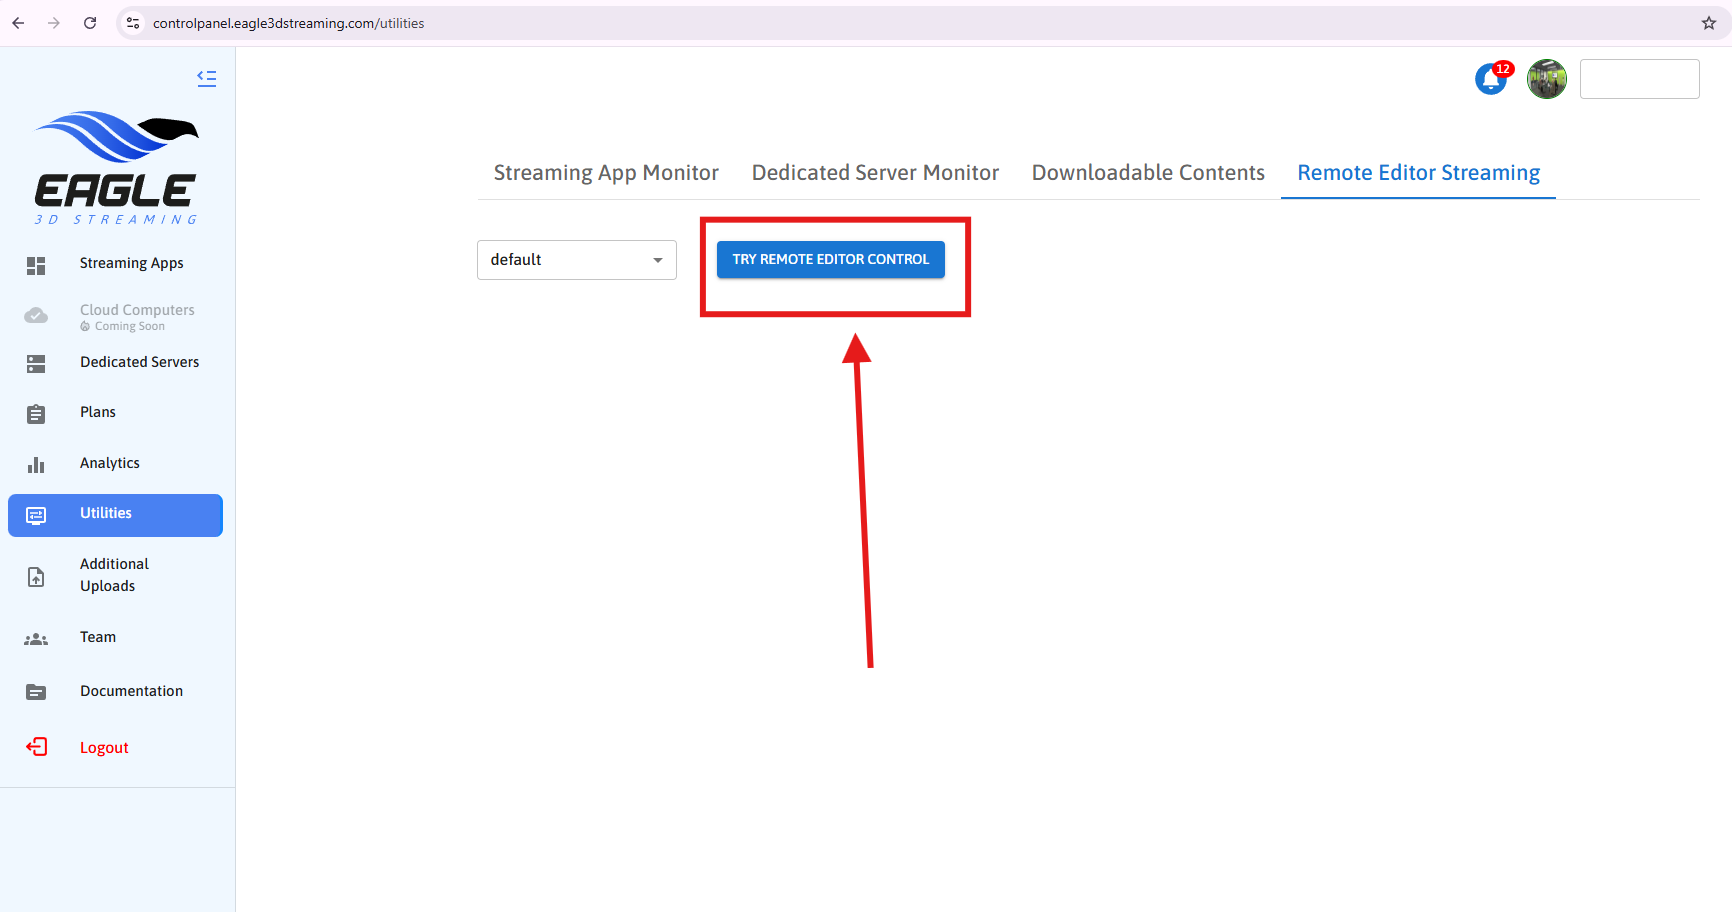Click the Additional Uploads file icon
The height and width of the screenshot is (912, 1732).
pyautogui.click(x=36, y=577)
